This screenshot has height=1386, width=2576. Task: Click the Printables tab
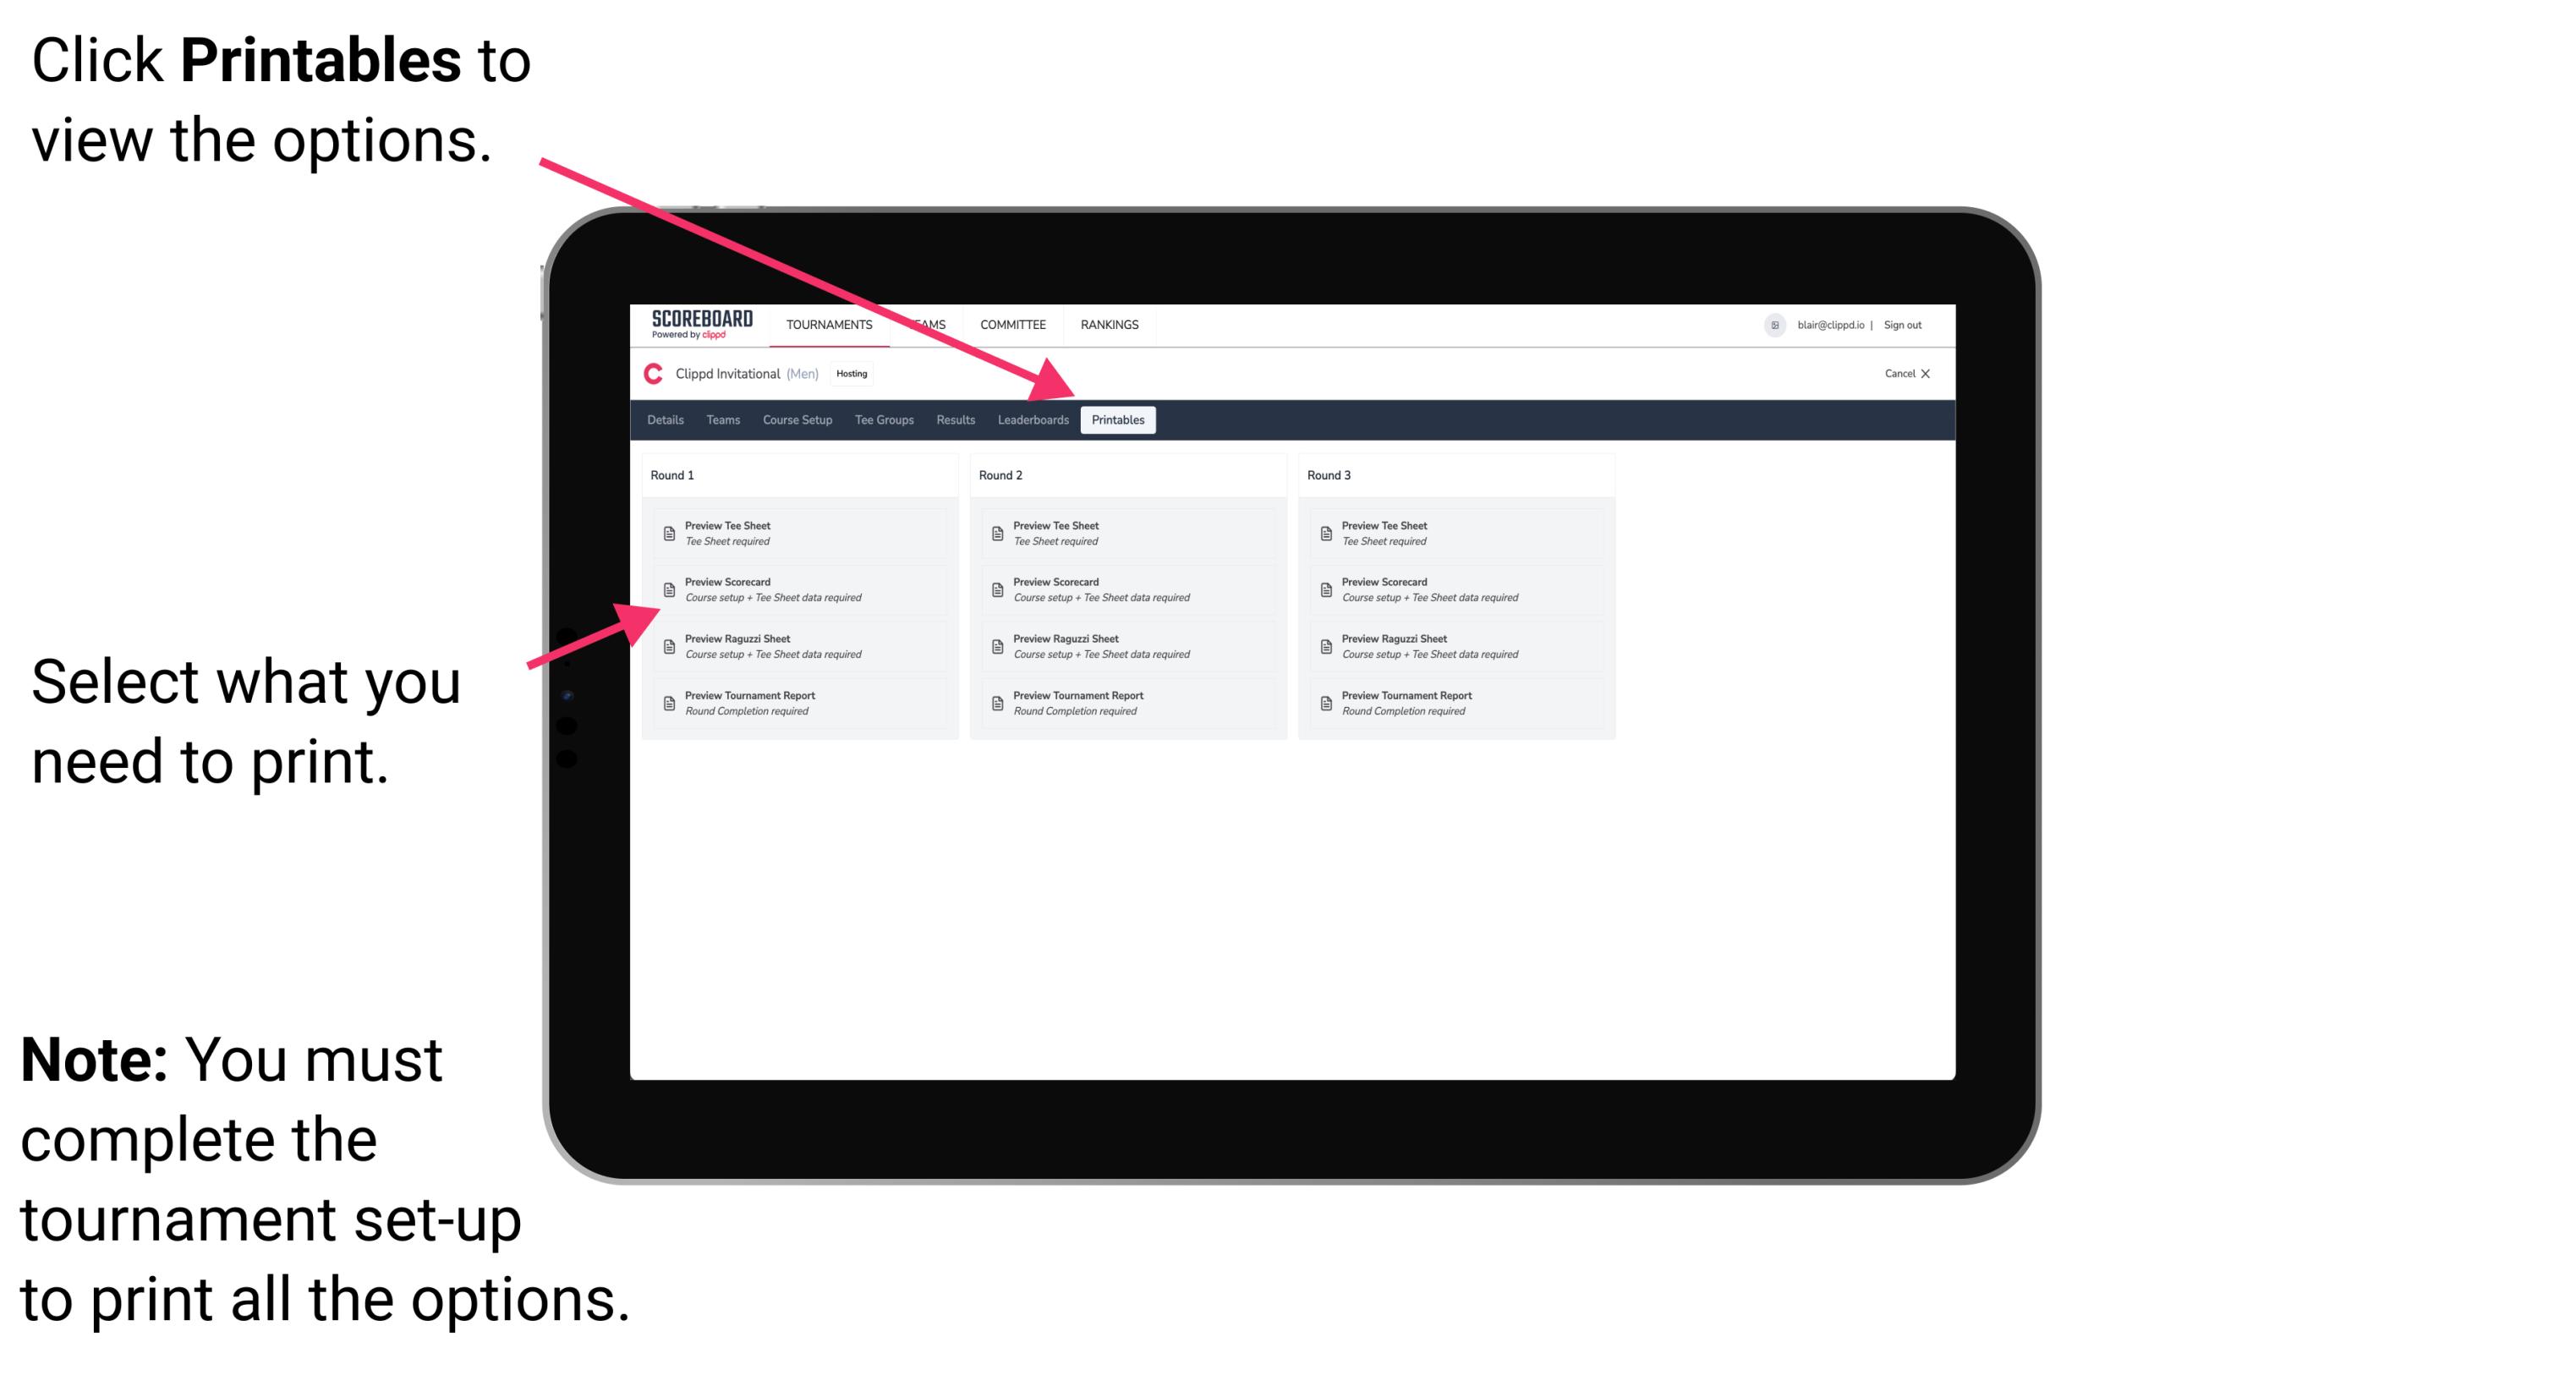tap(1116, 420)
